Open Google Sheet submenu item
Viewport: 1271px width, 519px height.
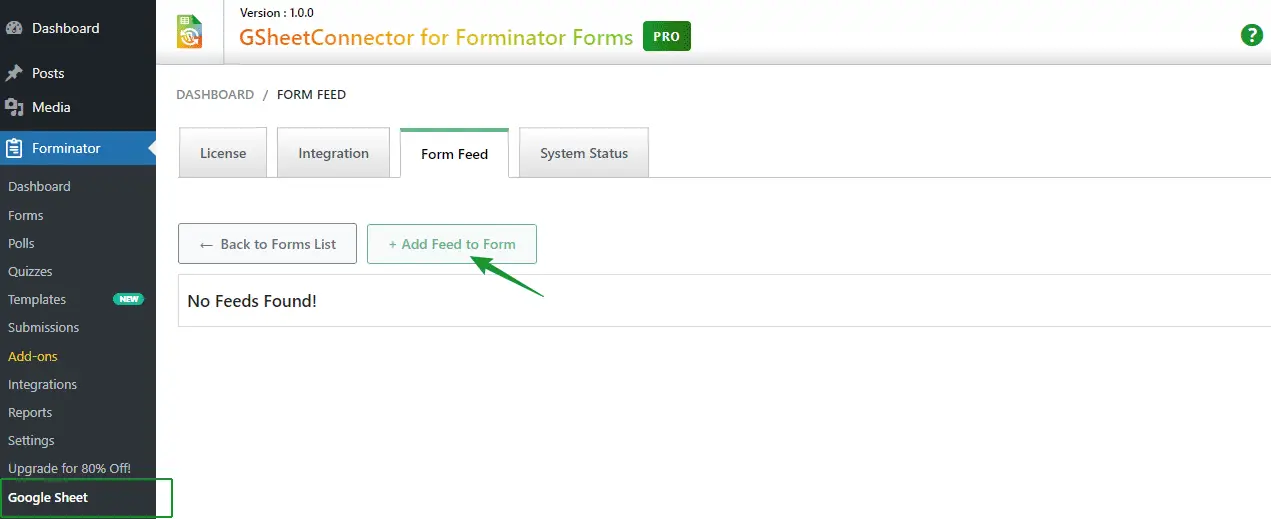click(48, 497)
